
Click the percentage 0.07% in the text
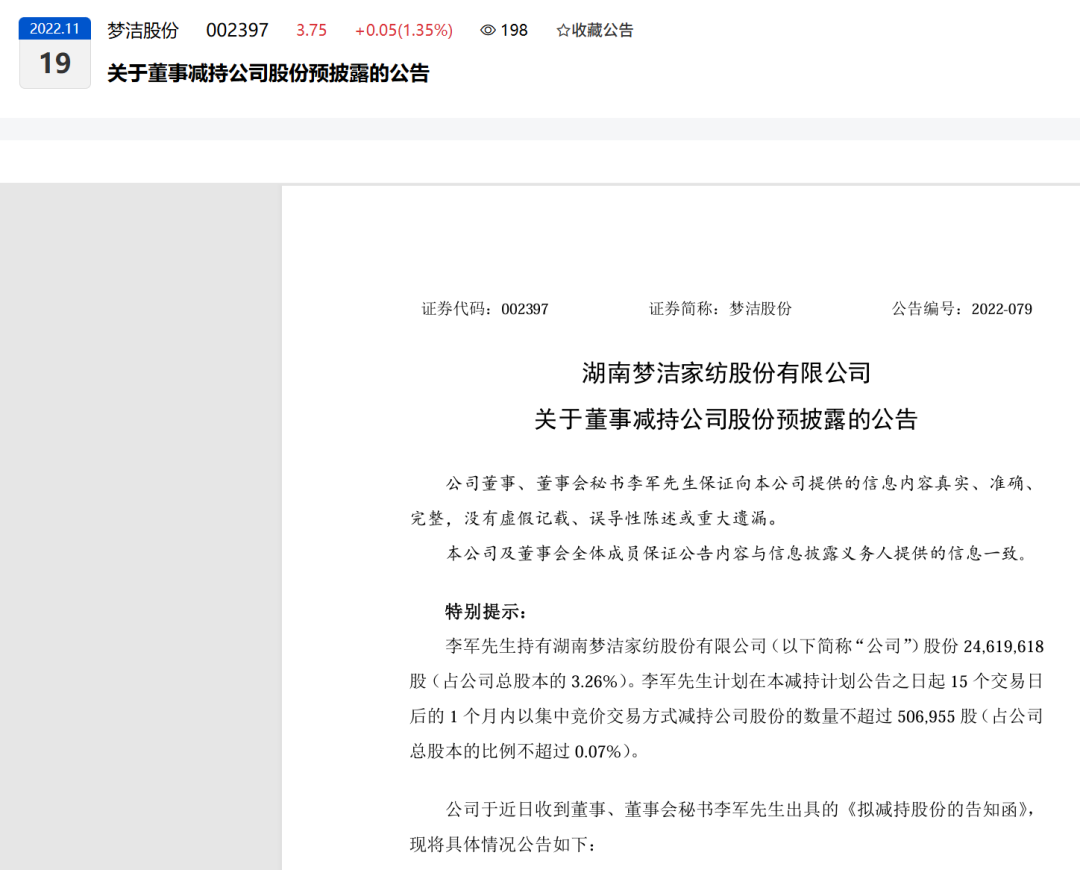point(599,752)
